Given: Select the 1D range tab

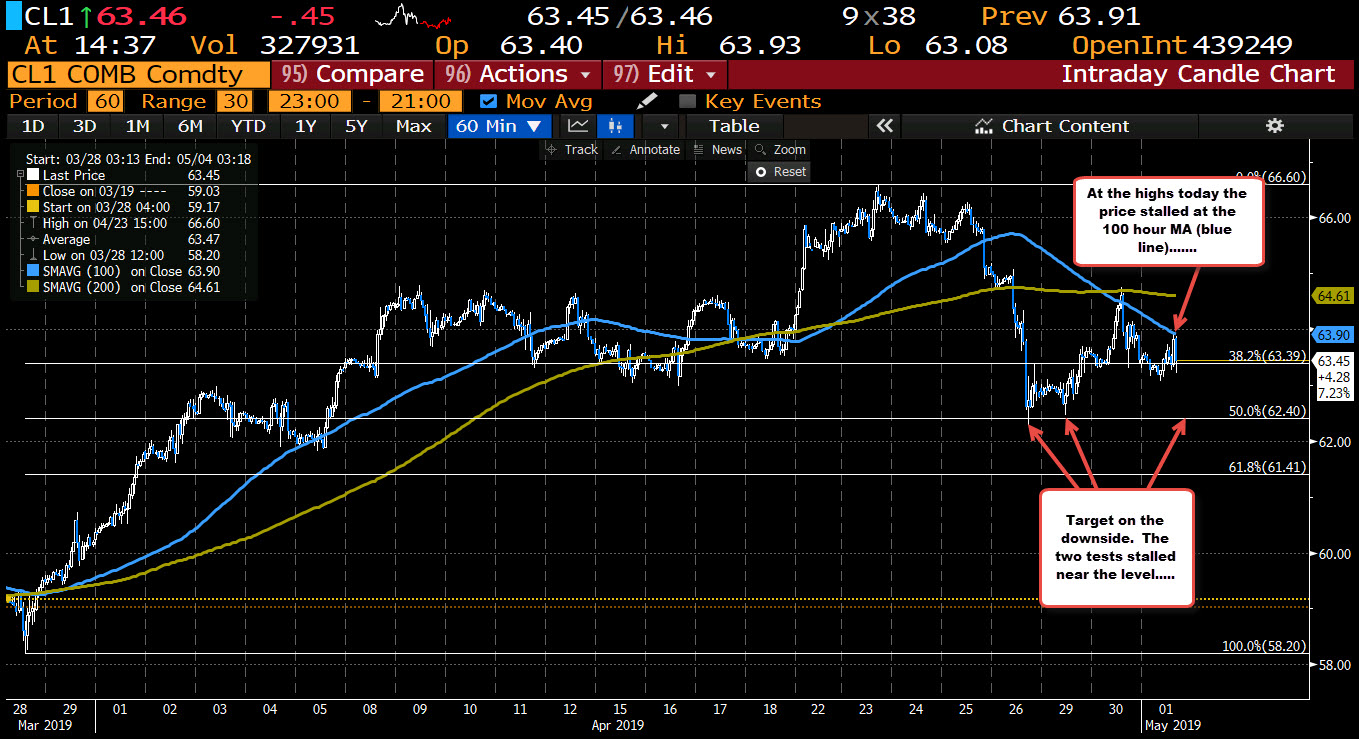Looking at the screenshot, I should [x=33, y=126].
